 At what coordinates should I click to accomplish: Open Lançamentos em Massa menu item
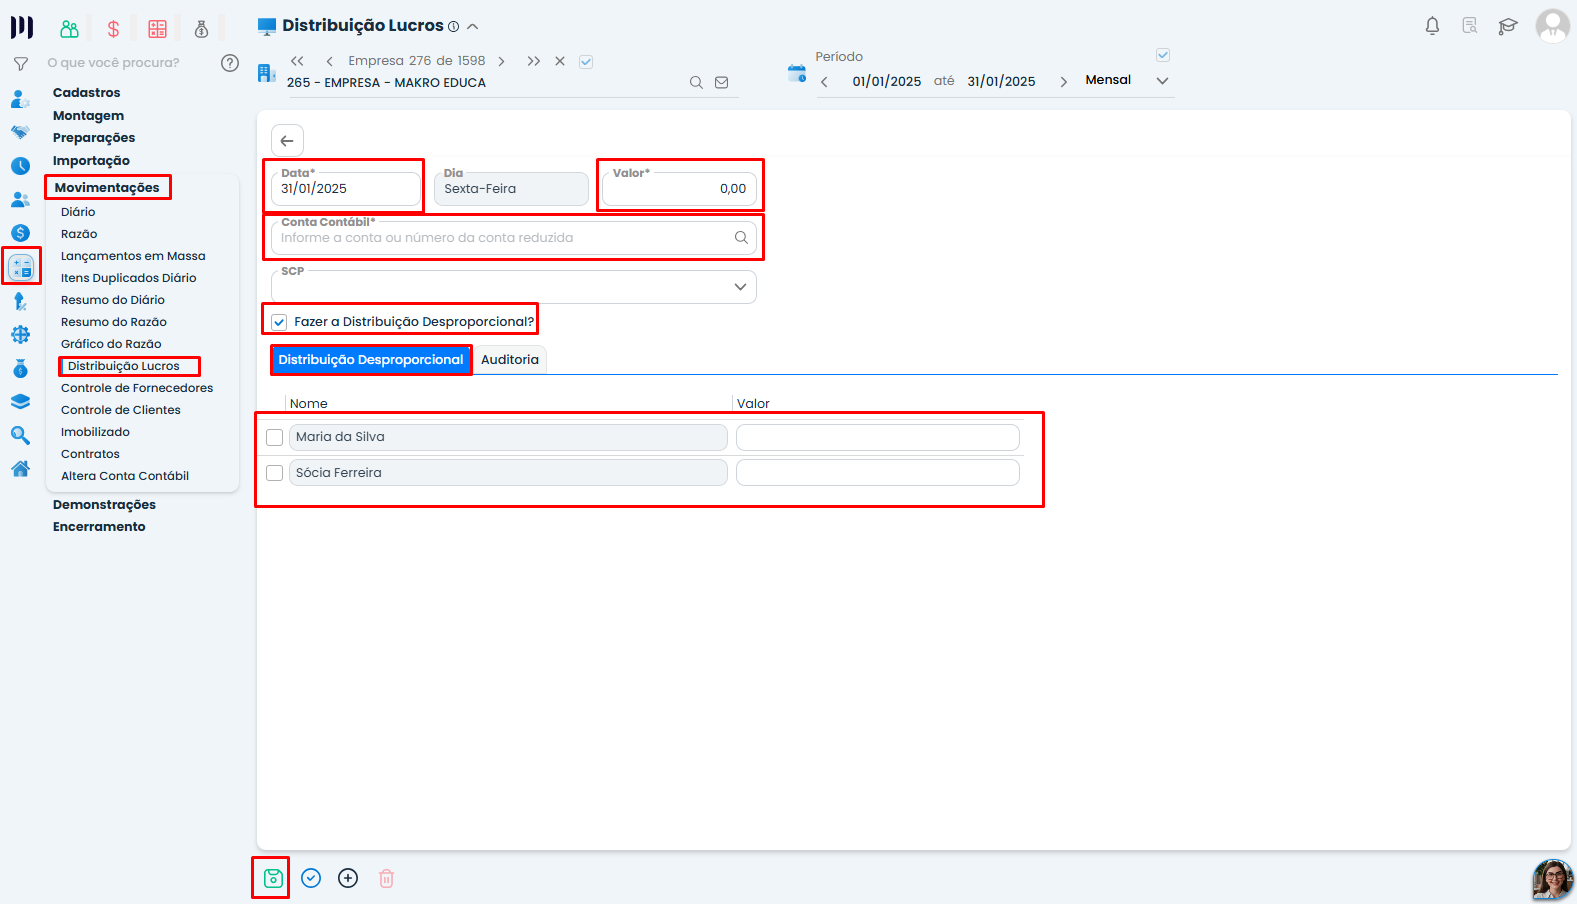(x=133, y=256)
